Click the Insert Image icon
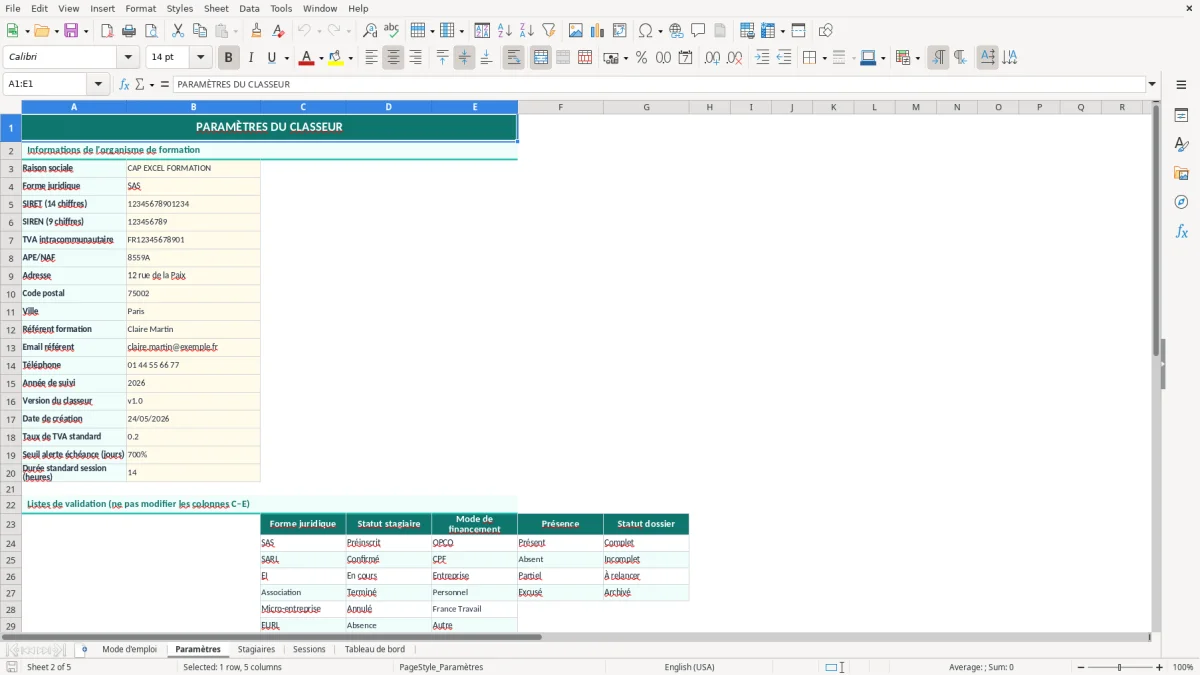Image resolution: width=1200 pixels, height=675 pixels. [x=576, y=30]
